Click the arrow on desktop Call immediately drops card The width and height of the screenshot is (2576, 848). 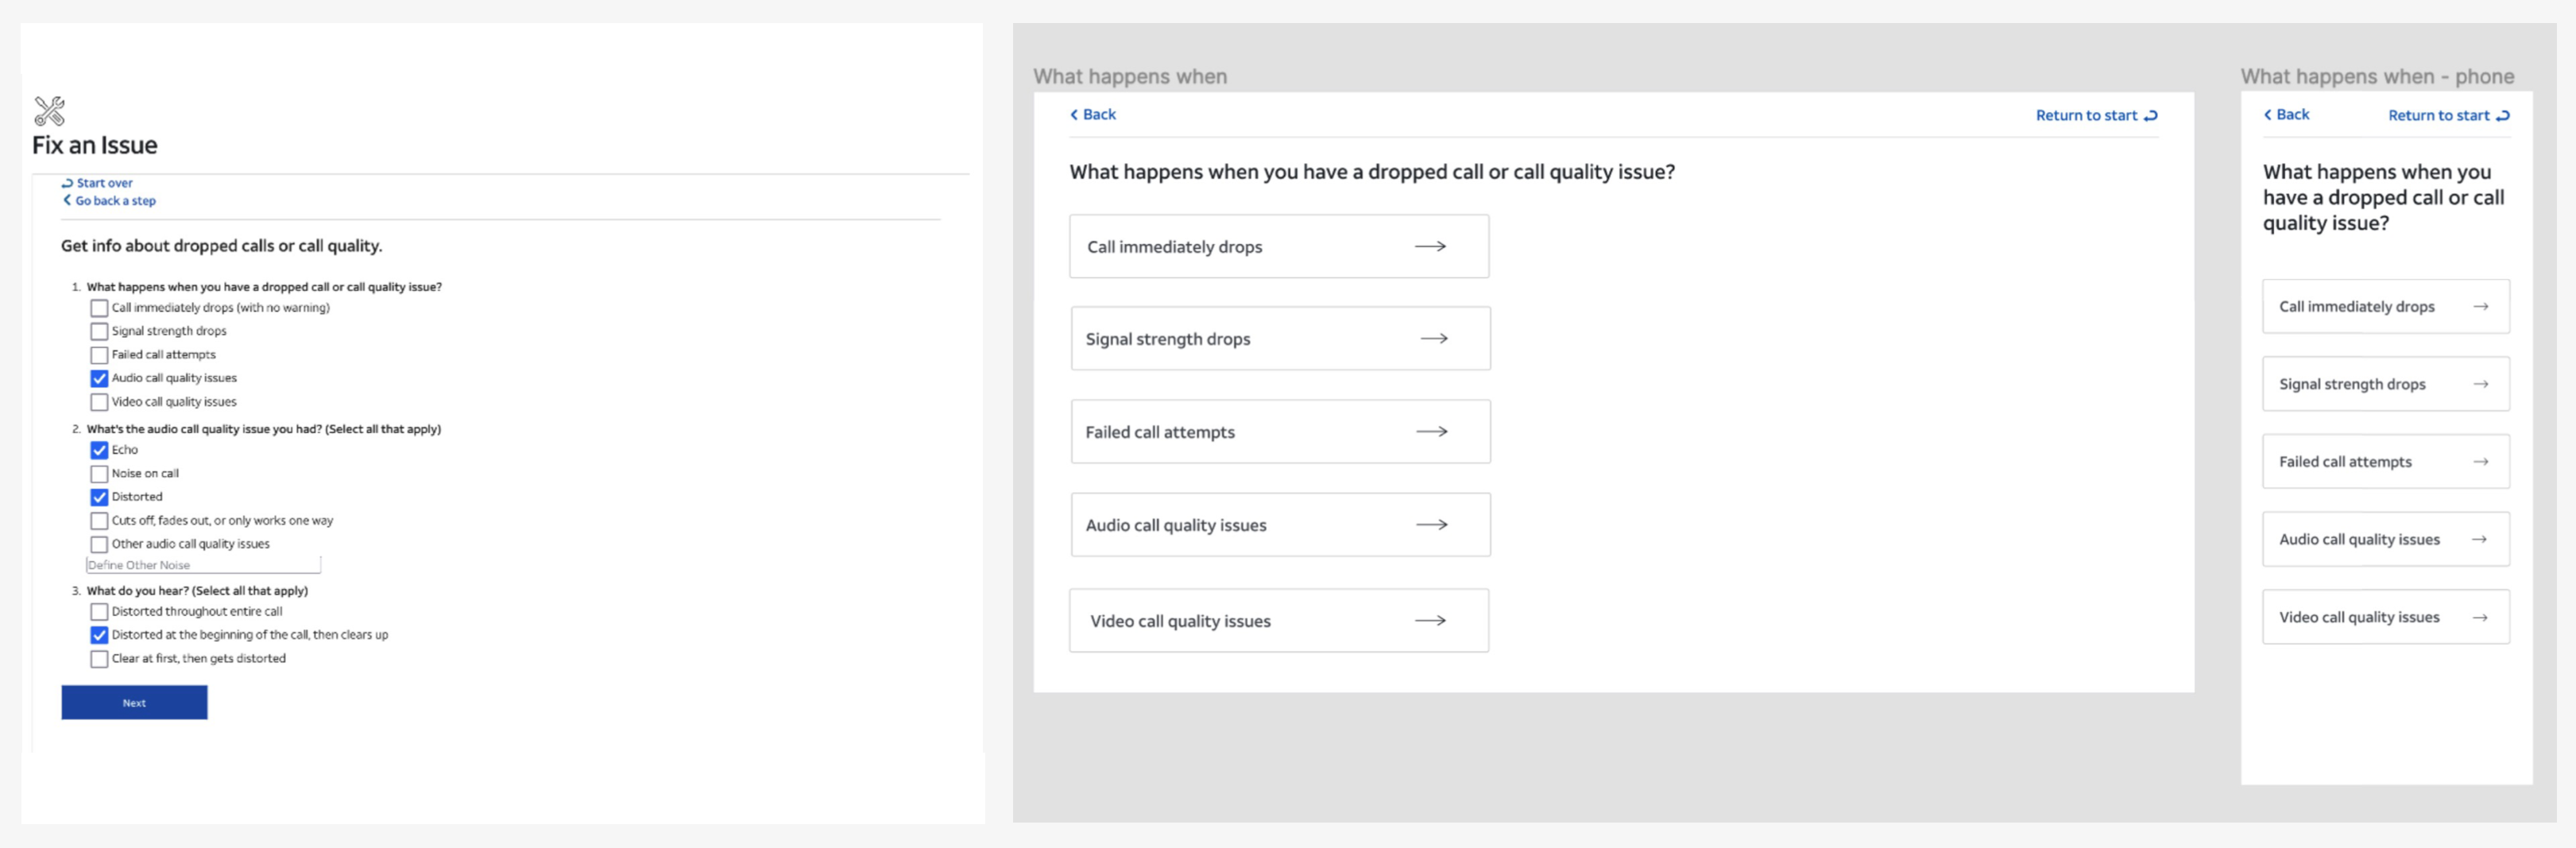[x=1430, y=246]
